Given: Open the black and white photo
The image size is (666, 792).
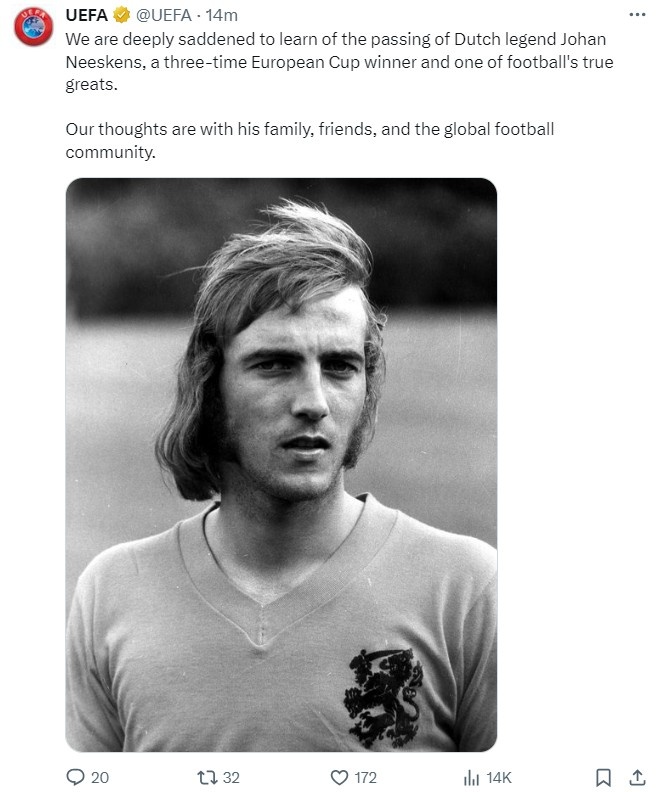Looking at the screenshot, I should point(281,465).
